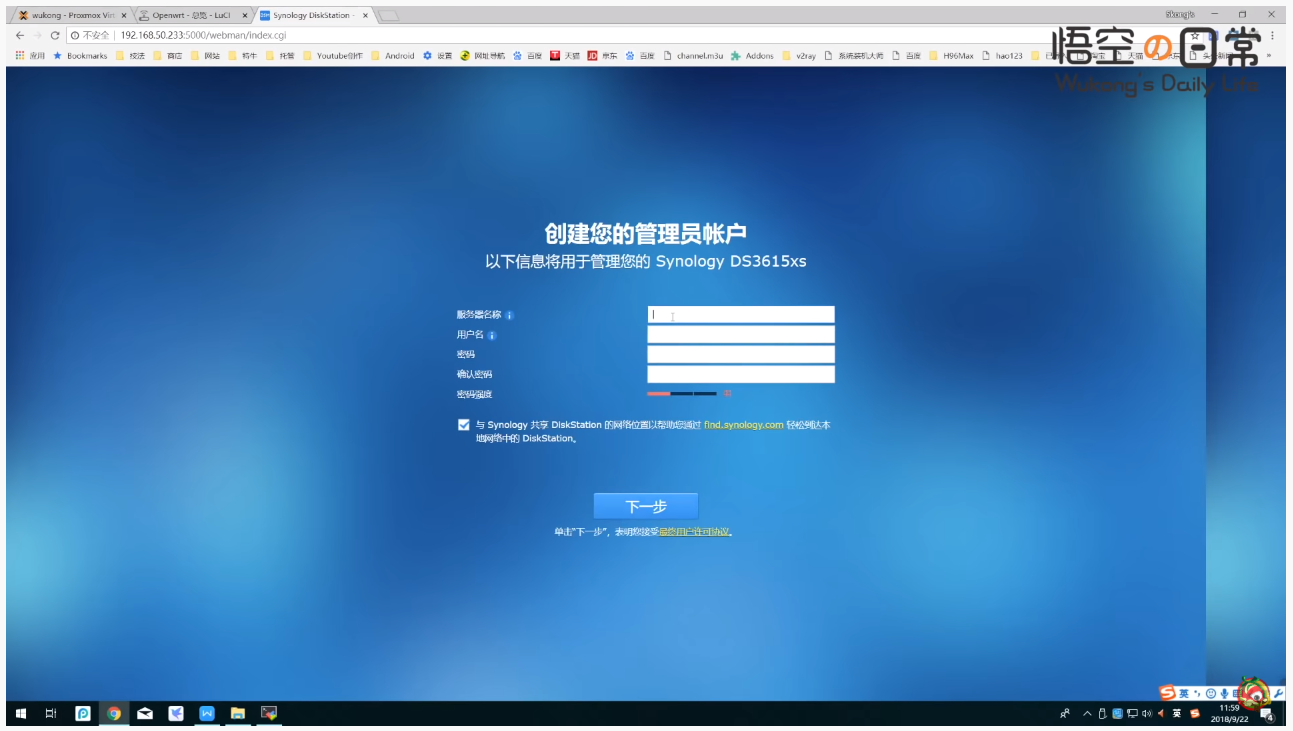Open the find.synology.com link
1293x731 pixels.
pyautogui.click(x=743, y=425)
